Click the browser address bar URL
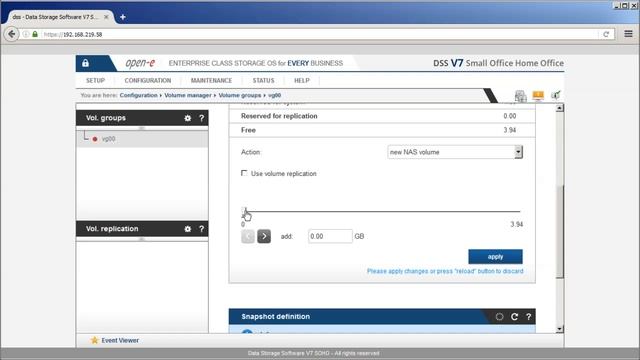 [73, 35]
